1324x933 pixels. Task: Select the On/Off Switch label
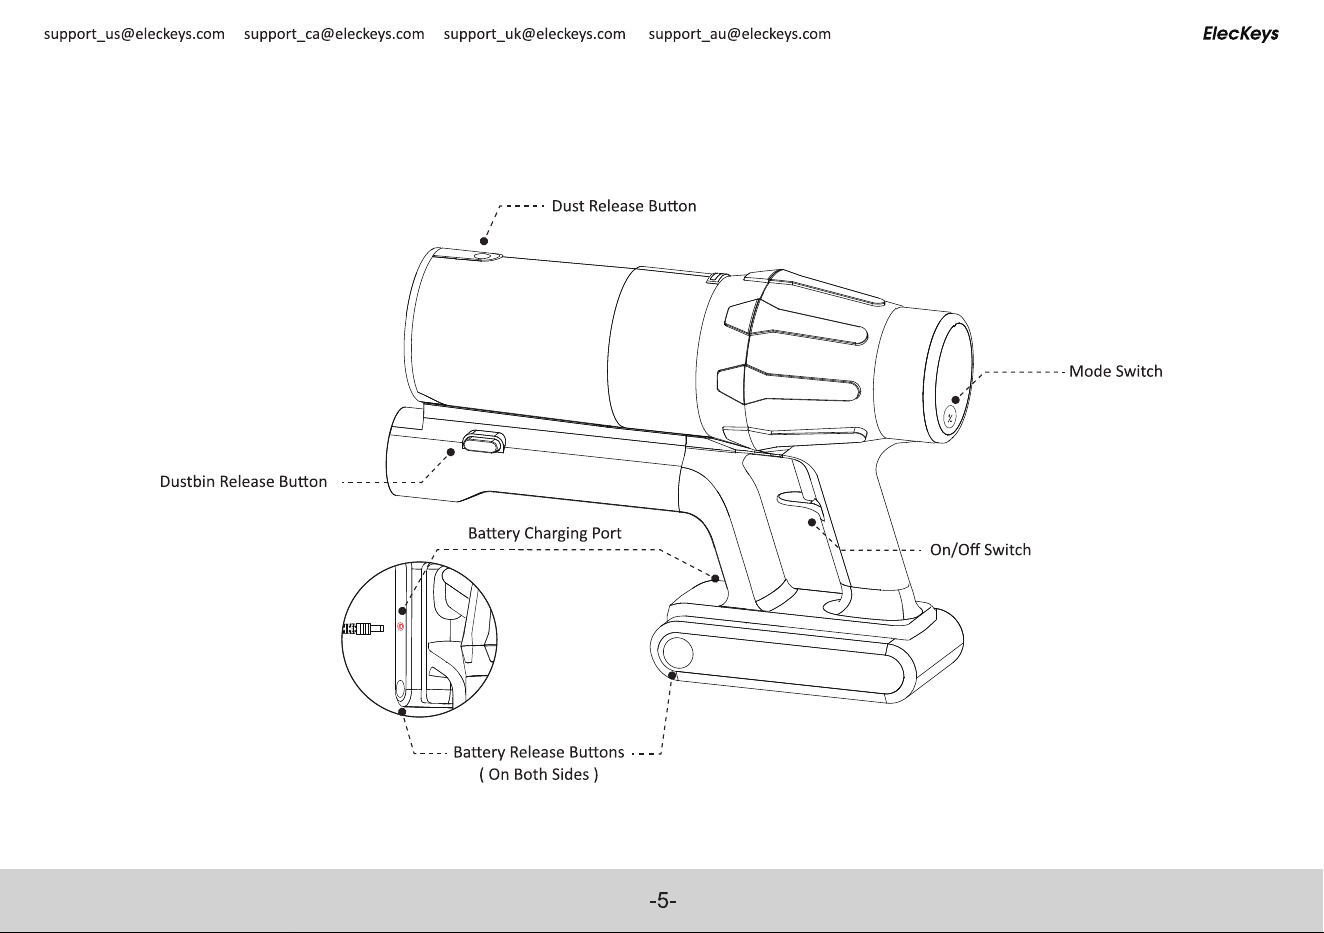tap(980, 550)
